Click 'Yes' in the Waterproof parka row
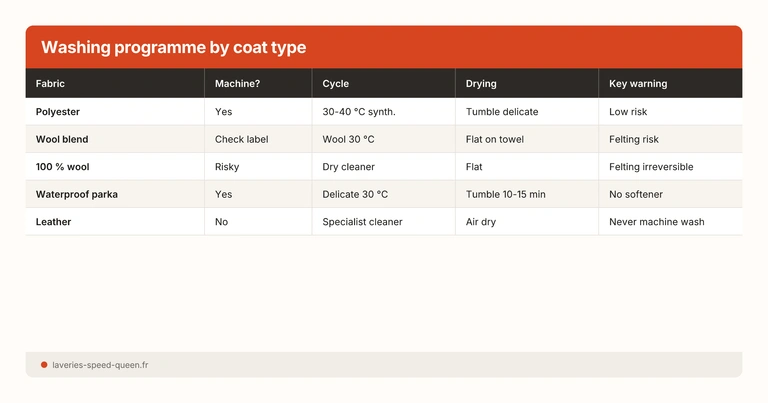The width and height of the screenshot is (768, 403). 223,194
